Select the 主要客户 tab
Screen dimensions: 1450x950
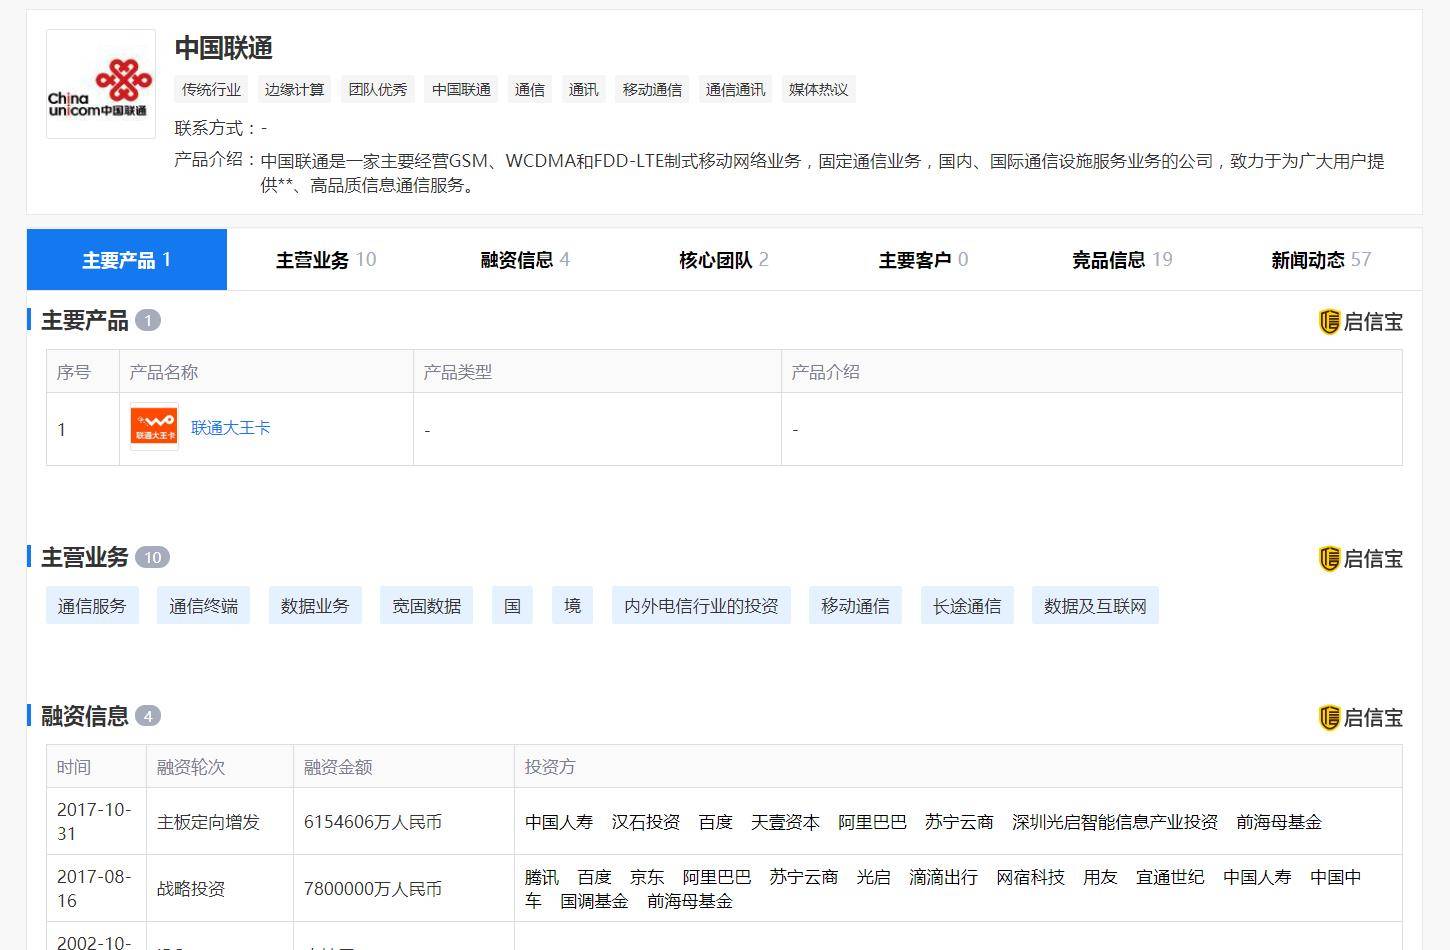(x=923, y=260)
